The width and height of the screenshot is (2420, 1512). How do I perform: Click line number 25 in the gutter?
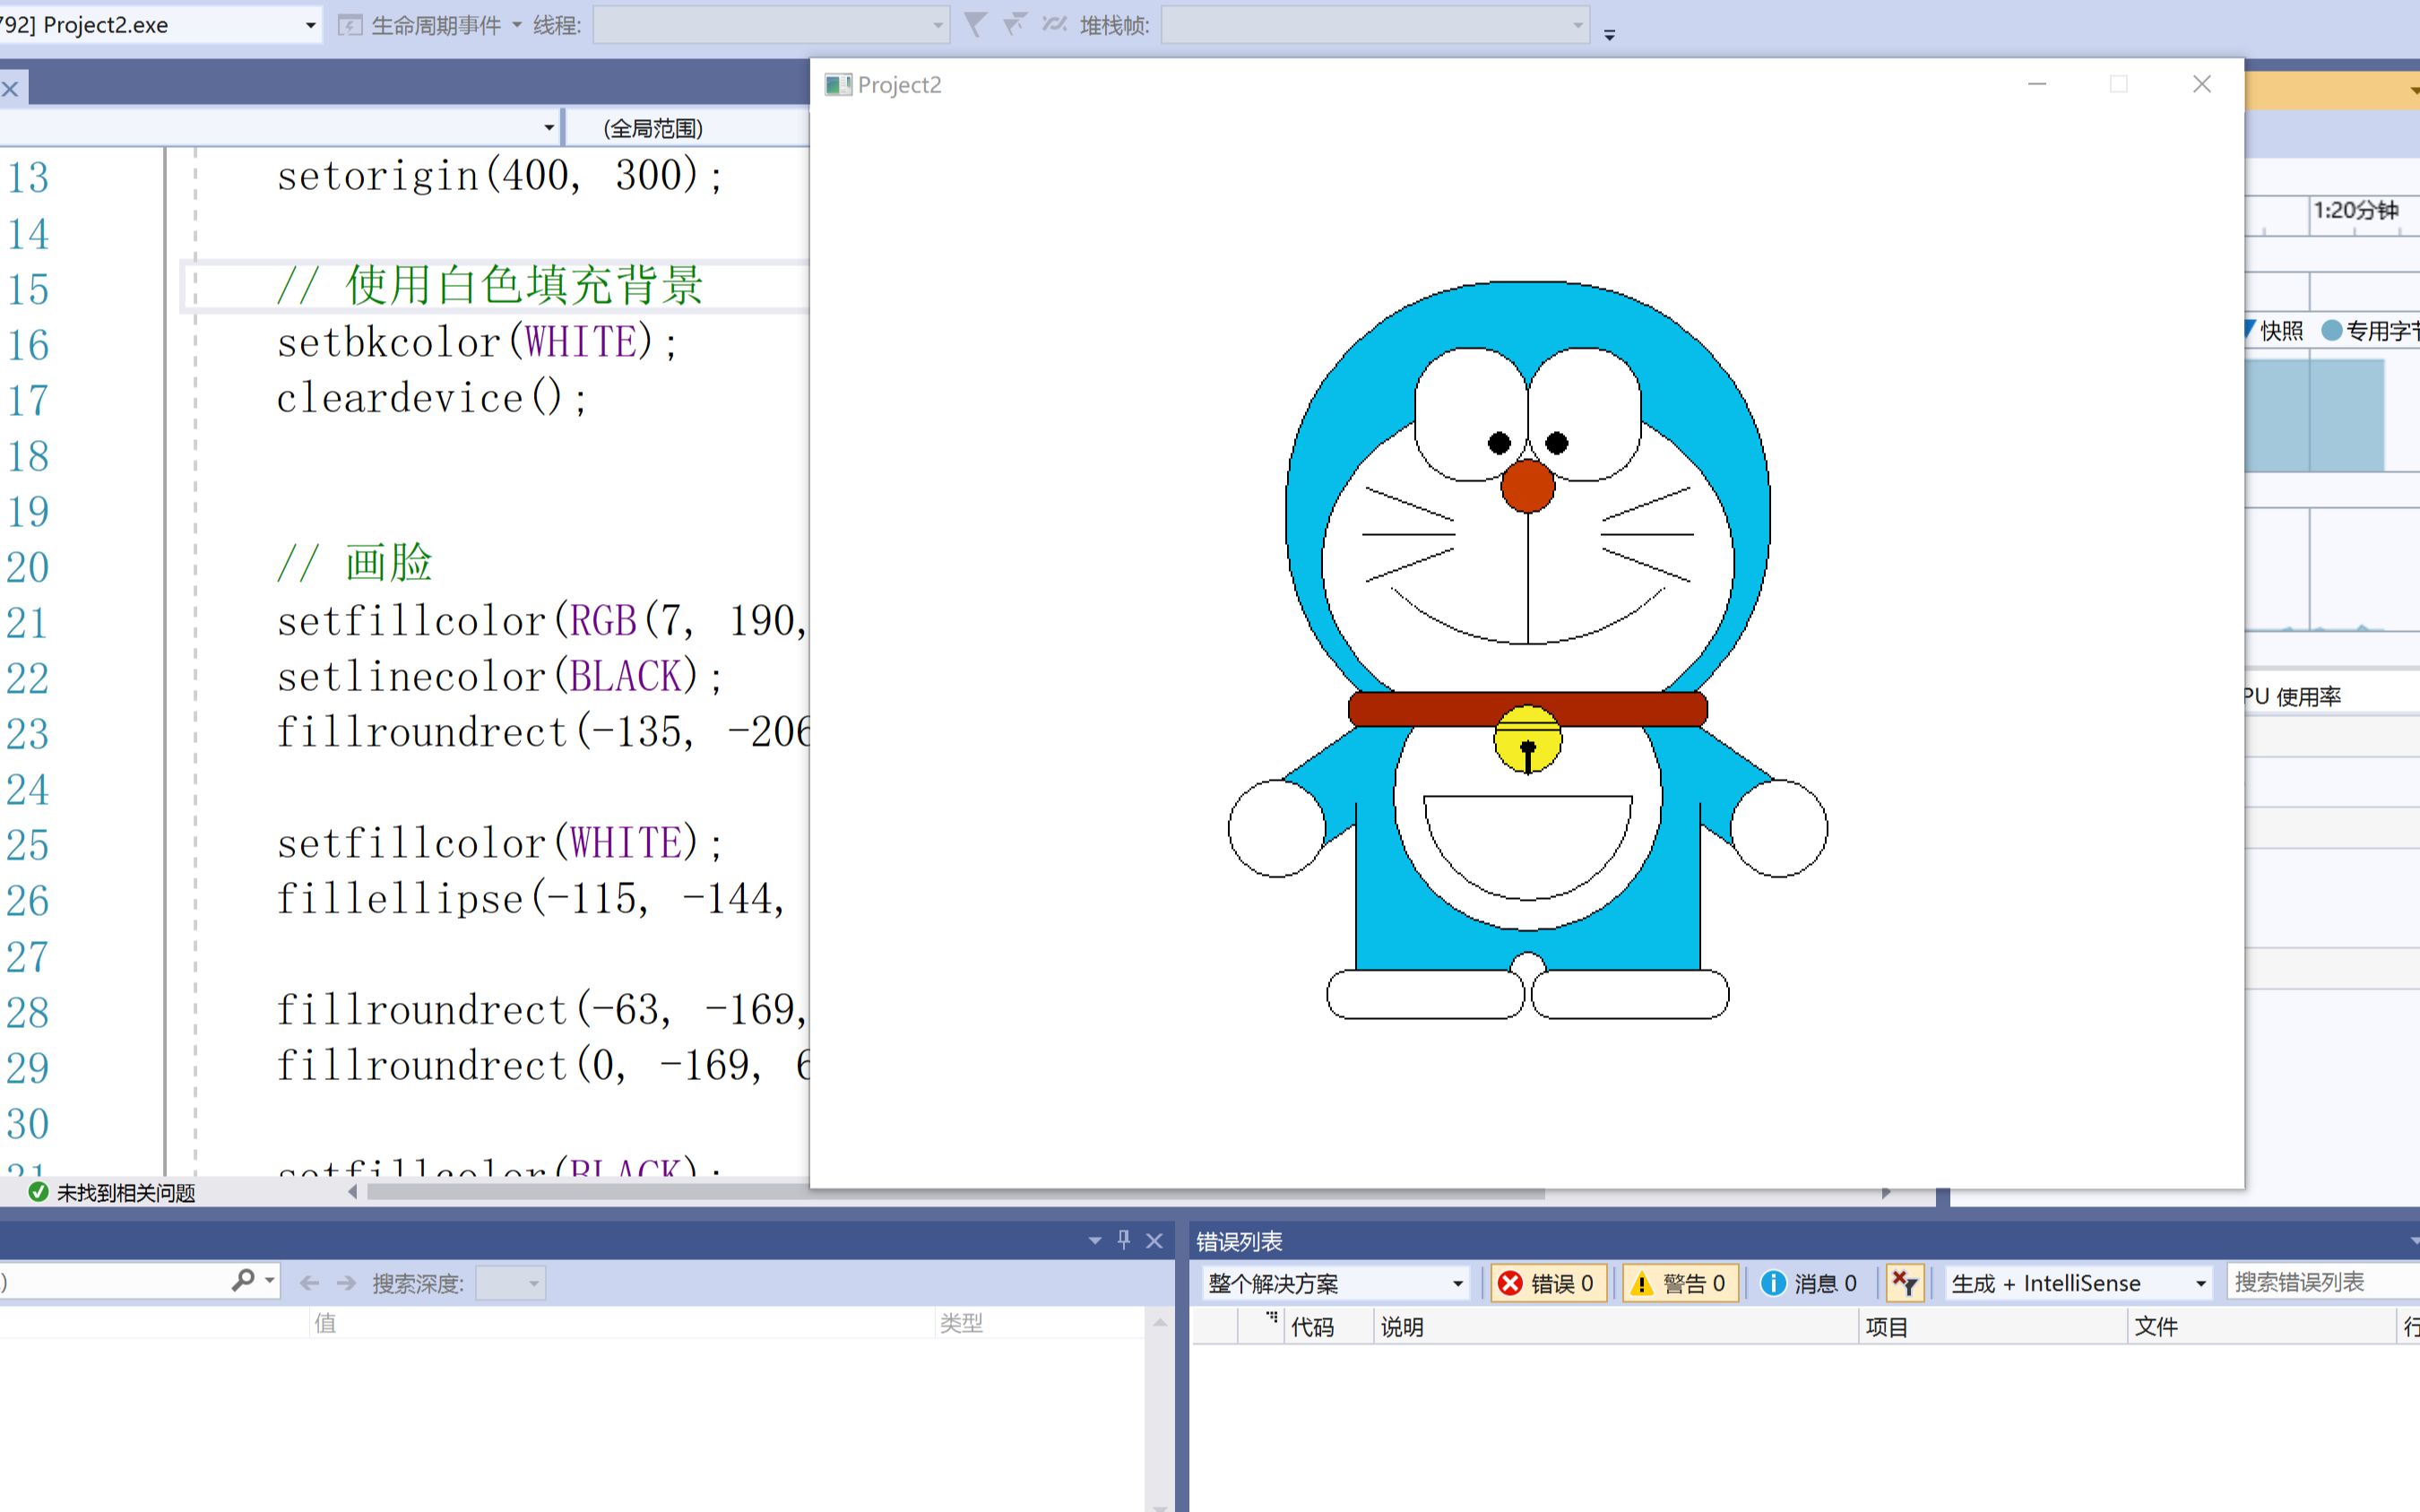(28, 846)
